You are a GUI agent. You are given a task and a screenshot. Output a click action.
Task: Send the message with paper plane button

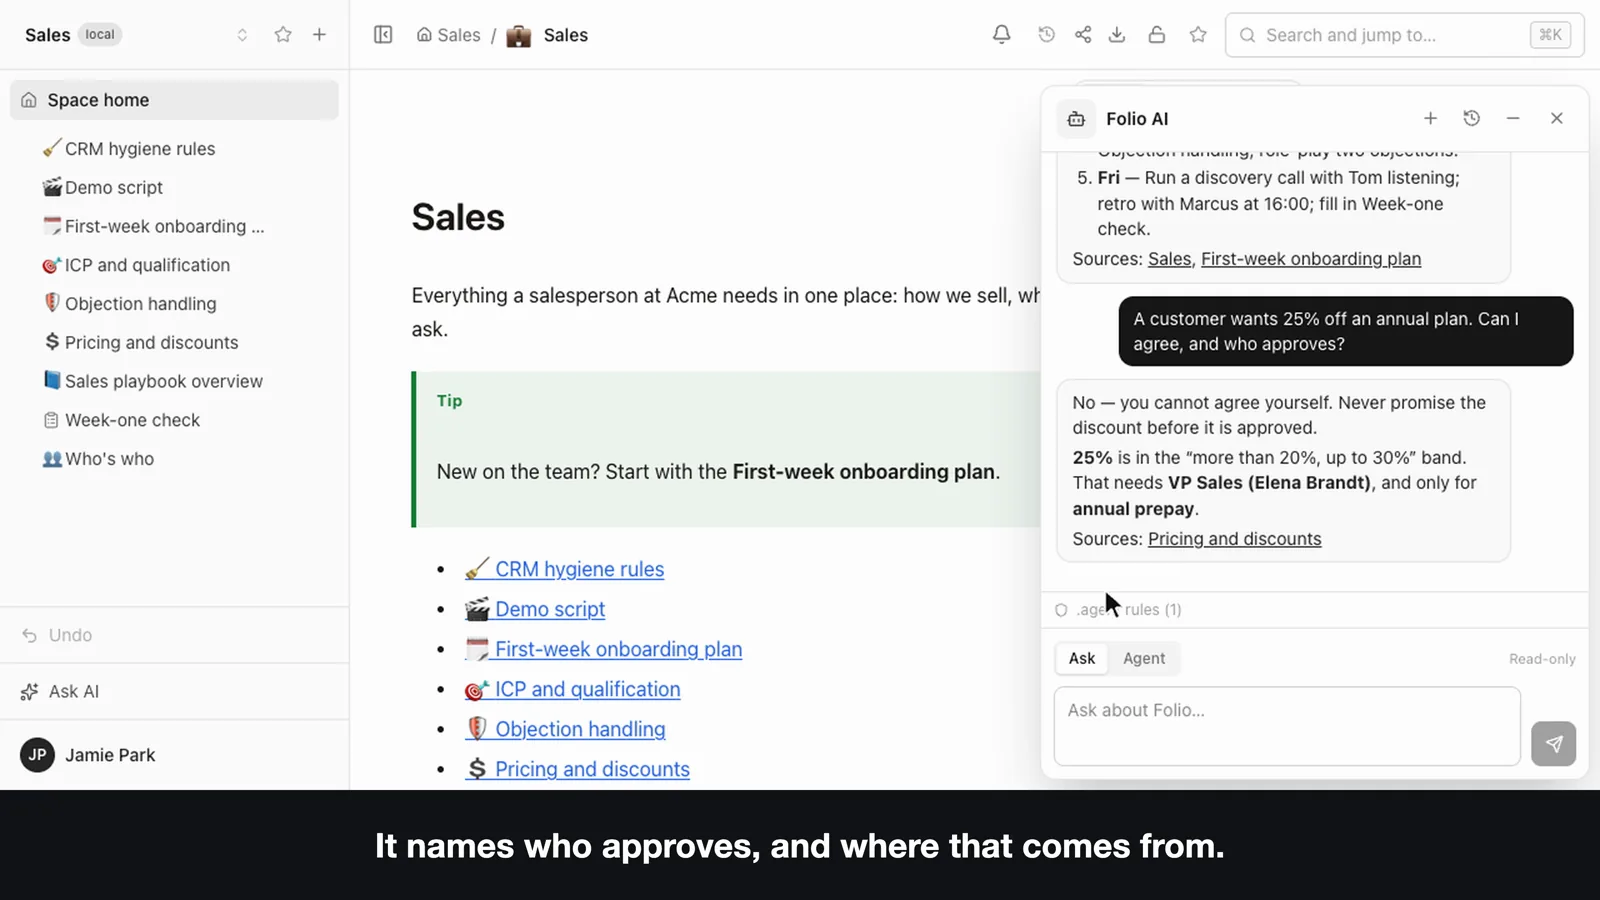point(1553,744)
